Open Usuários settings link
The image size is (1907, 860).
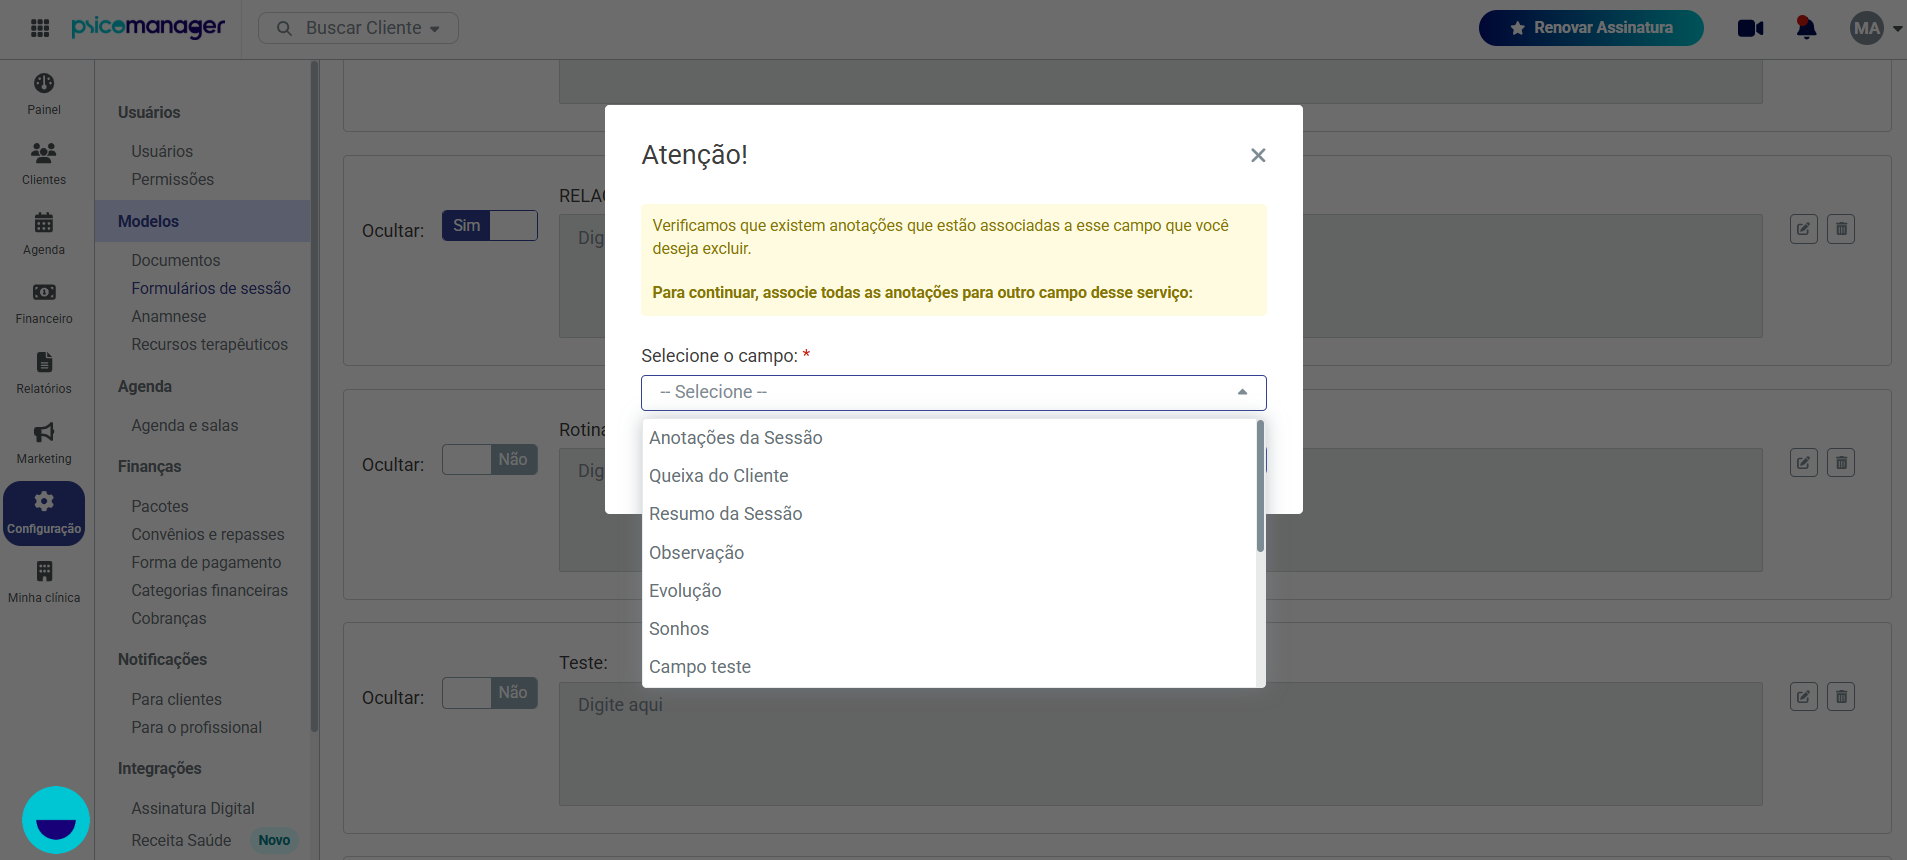tap(162, 151)
